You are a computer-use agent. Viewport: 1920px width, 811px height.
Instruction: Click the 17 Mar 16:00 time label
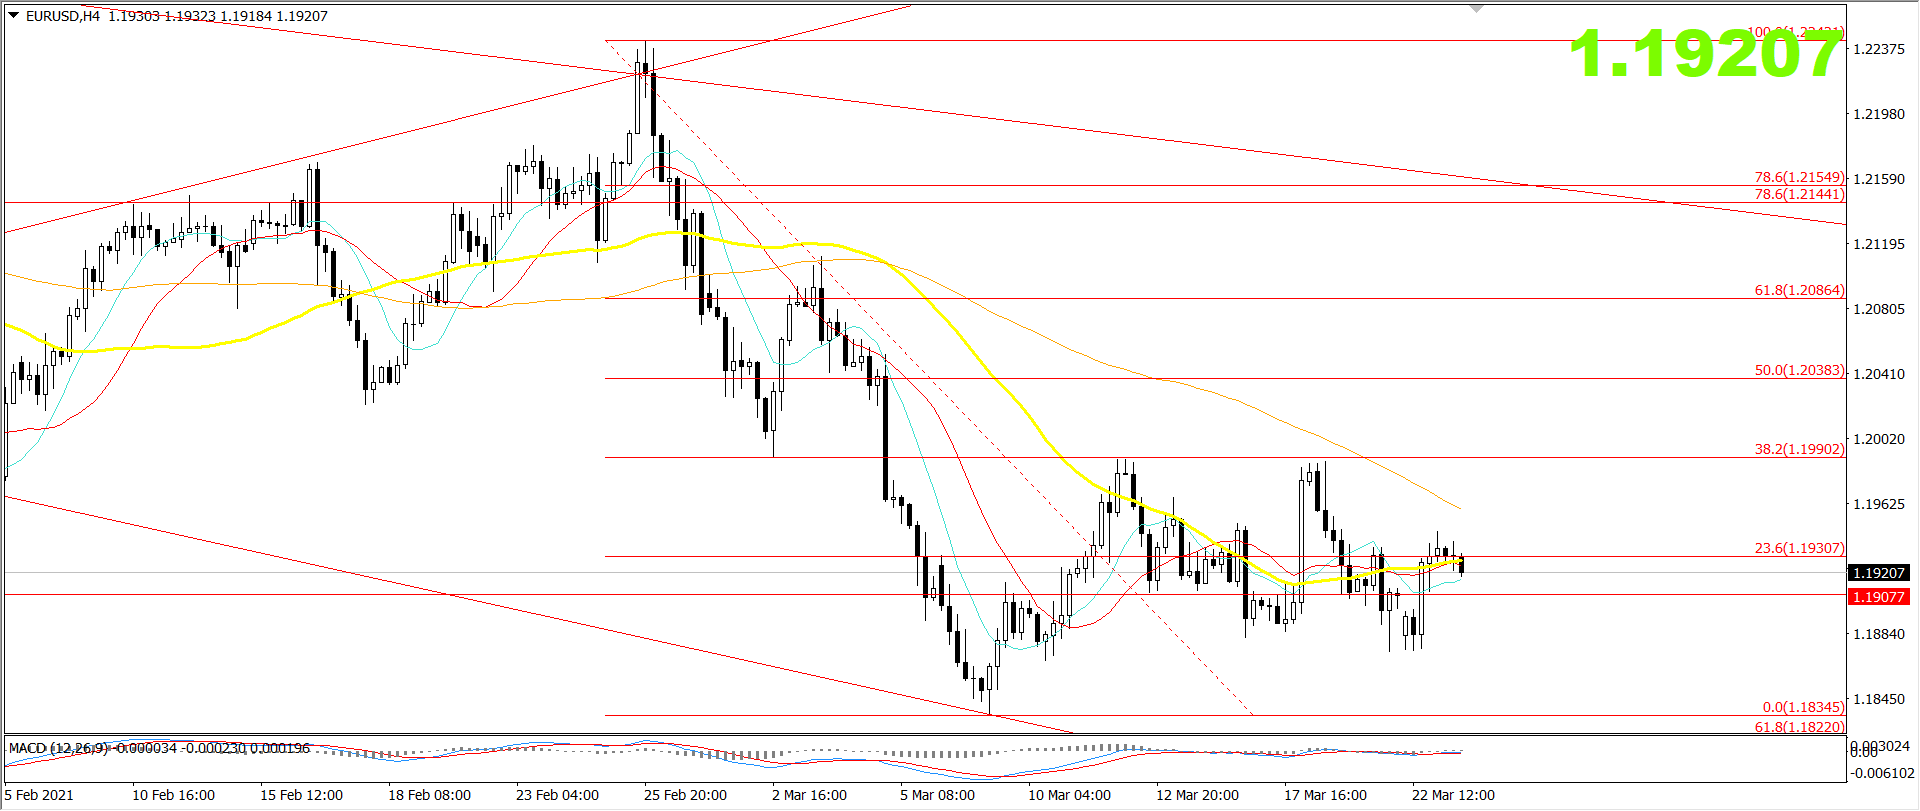click(1326, 795)
